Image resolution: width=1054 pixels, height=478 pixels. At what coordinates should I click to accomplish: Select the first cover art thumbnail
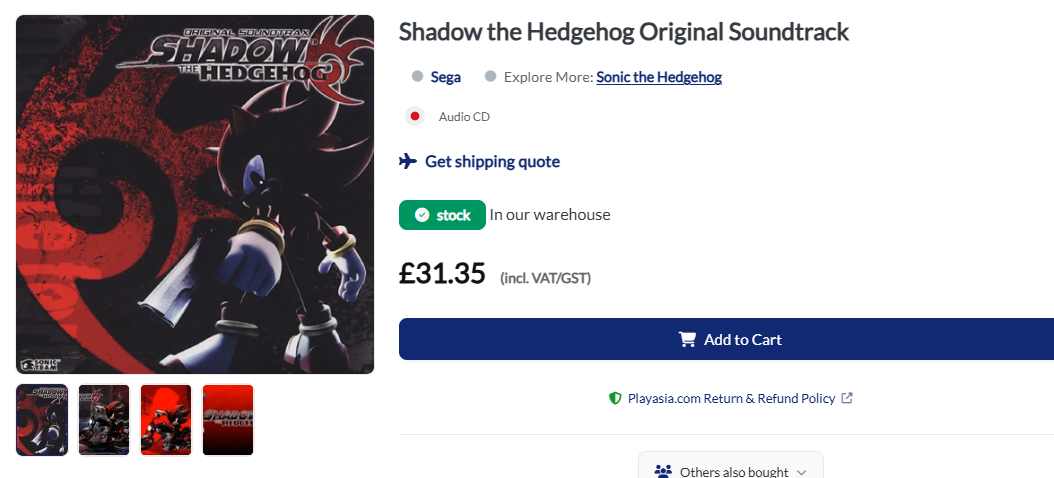pos(42,420)
